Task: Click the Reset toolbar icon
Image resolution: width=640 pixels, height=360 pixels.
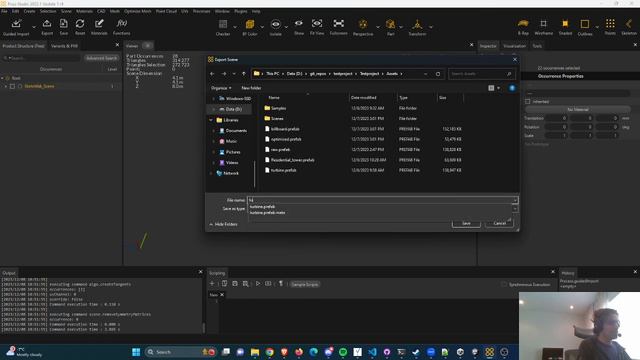Action: [x=80, y=24]
